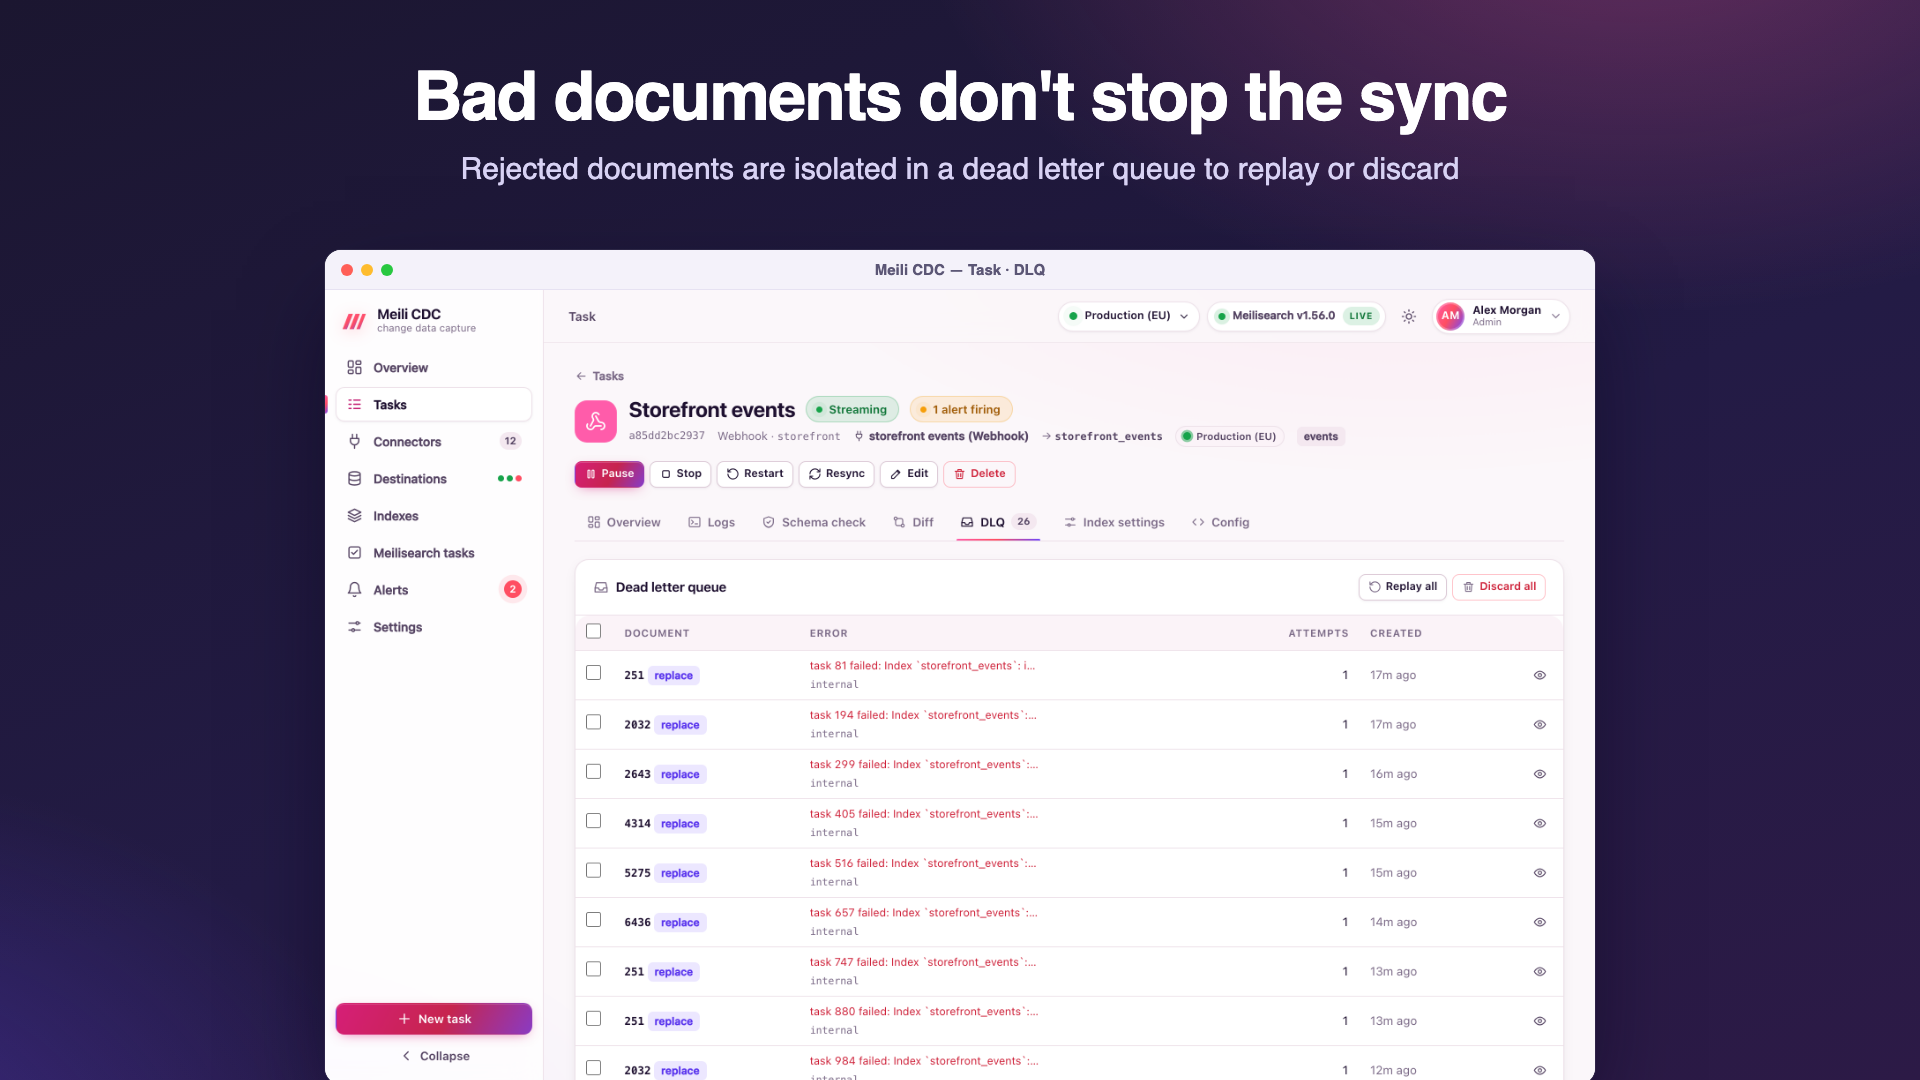The width and height of the screenshot is (1920, 1080).
Task: Check the box for document 251 task 81
Action: tap(594, 673)
